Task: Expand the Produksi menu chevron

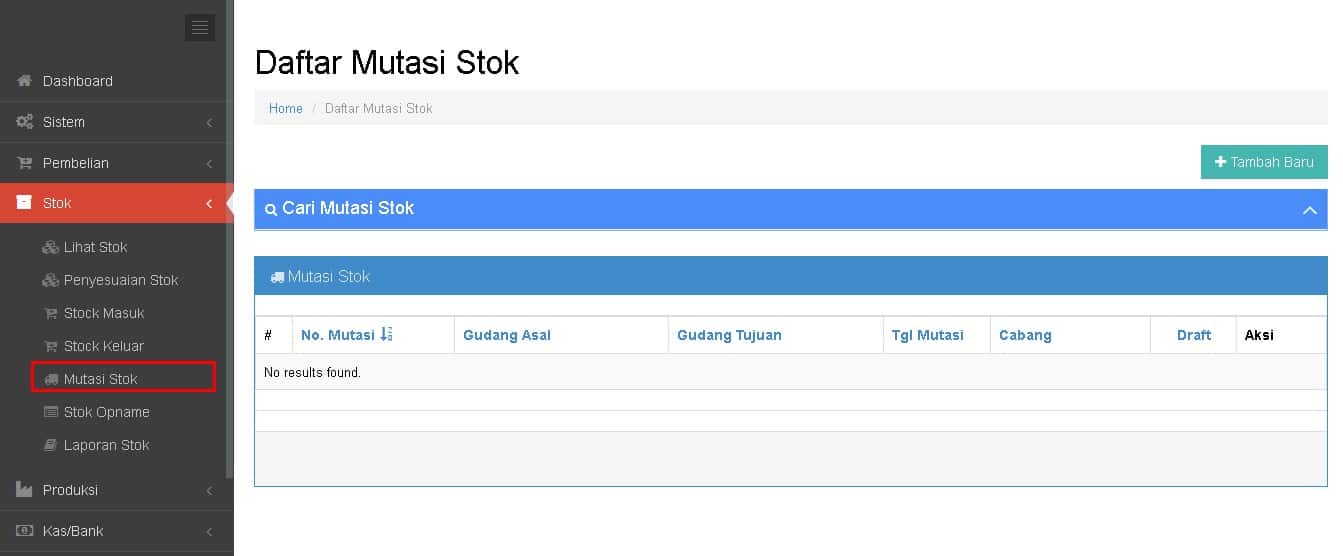Action: pyautogui.click(x=209, y=491)
